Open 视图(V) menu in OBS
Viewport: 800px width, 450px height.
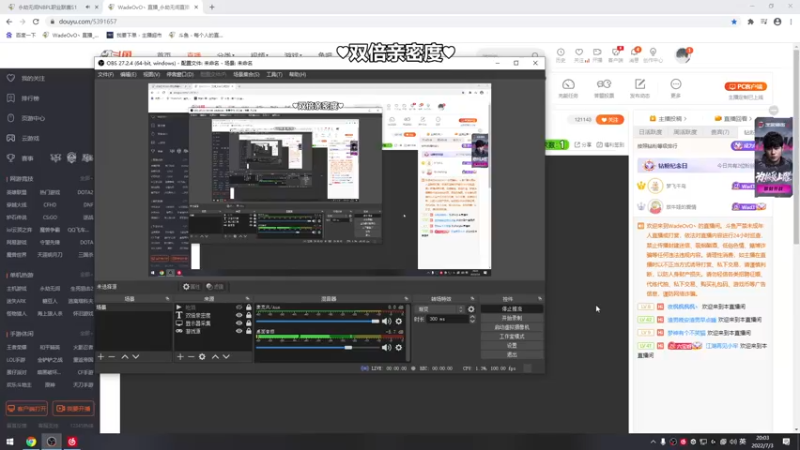[152, 74]
